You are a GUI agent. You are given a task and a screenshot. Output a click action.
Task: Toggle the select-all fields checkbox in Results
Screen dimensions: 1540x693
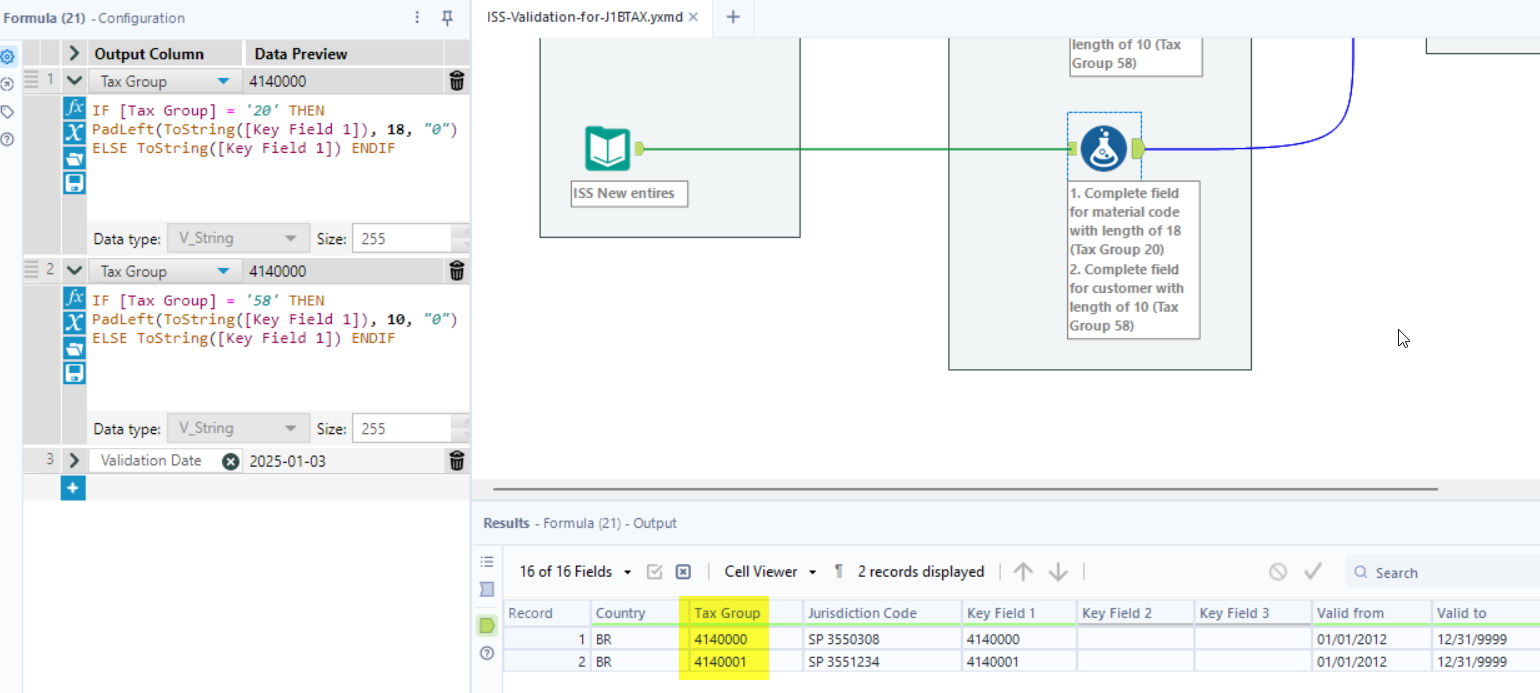pyautogui.click(x=655, y=571)
